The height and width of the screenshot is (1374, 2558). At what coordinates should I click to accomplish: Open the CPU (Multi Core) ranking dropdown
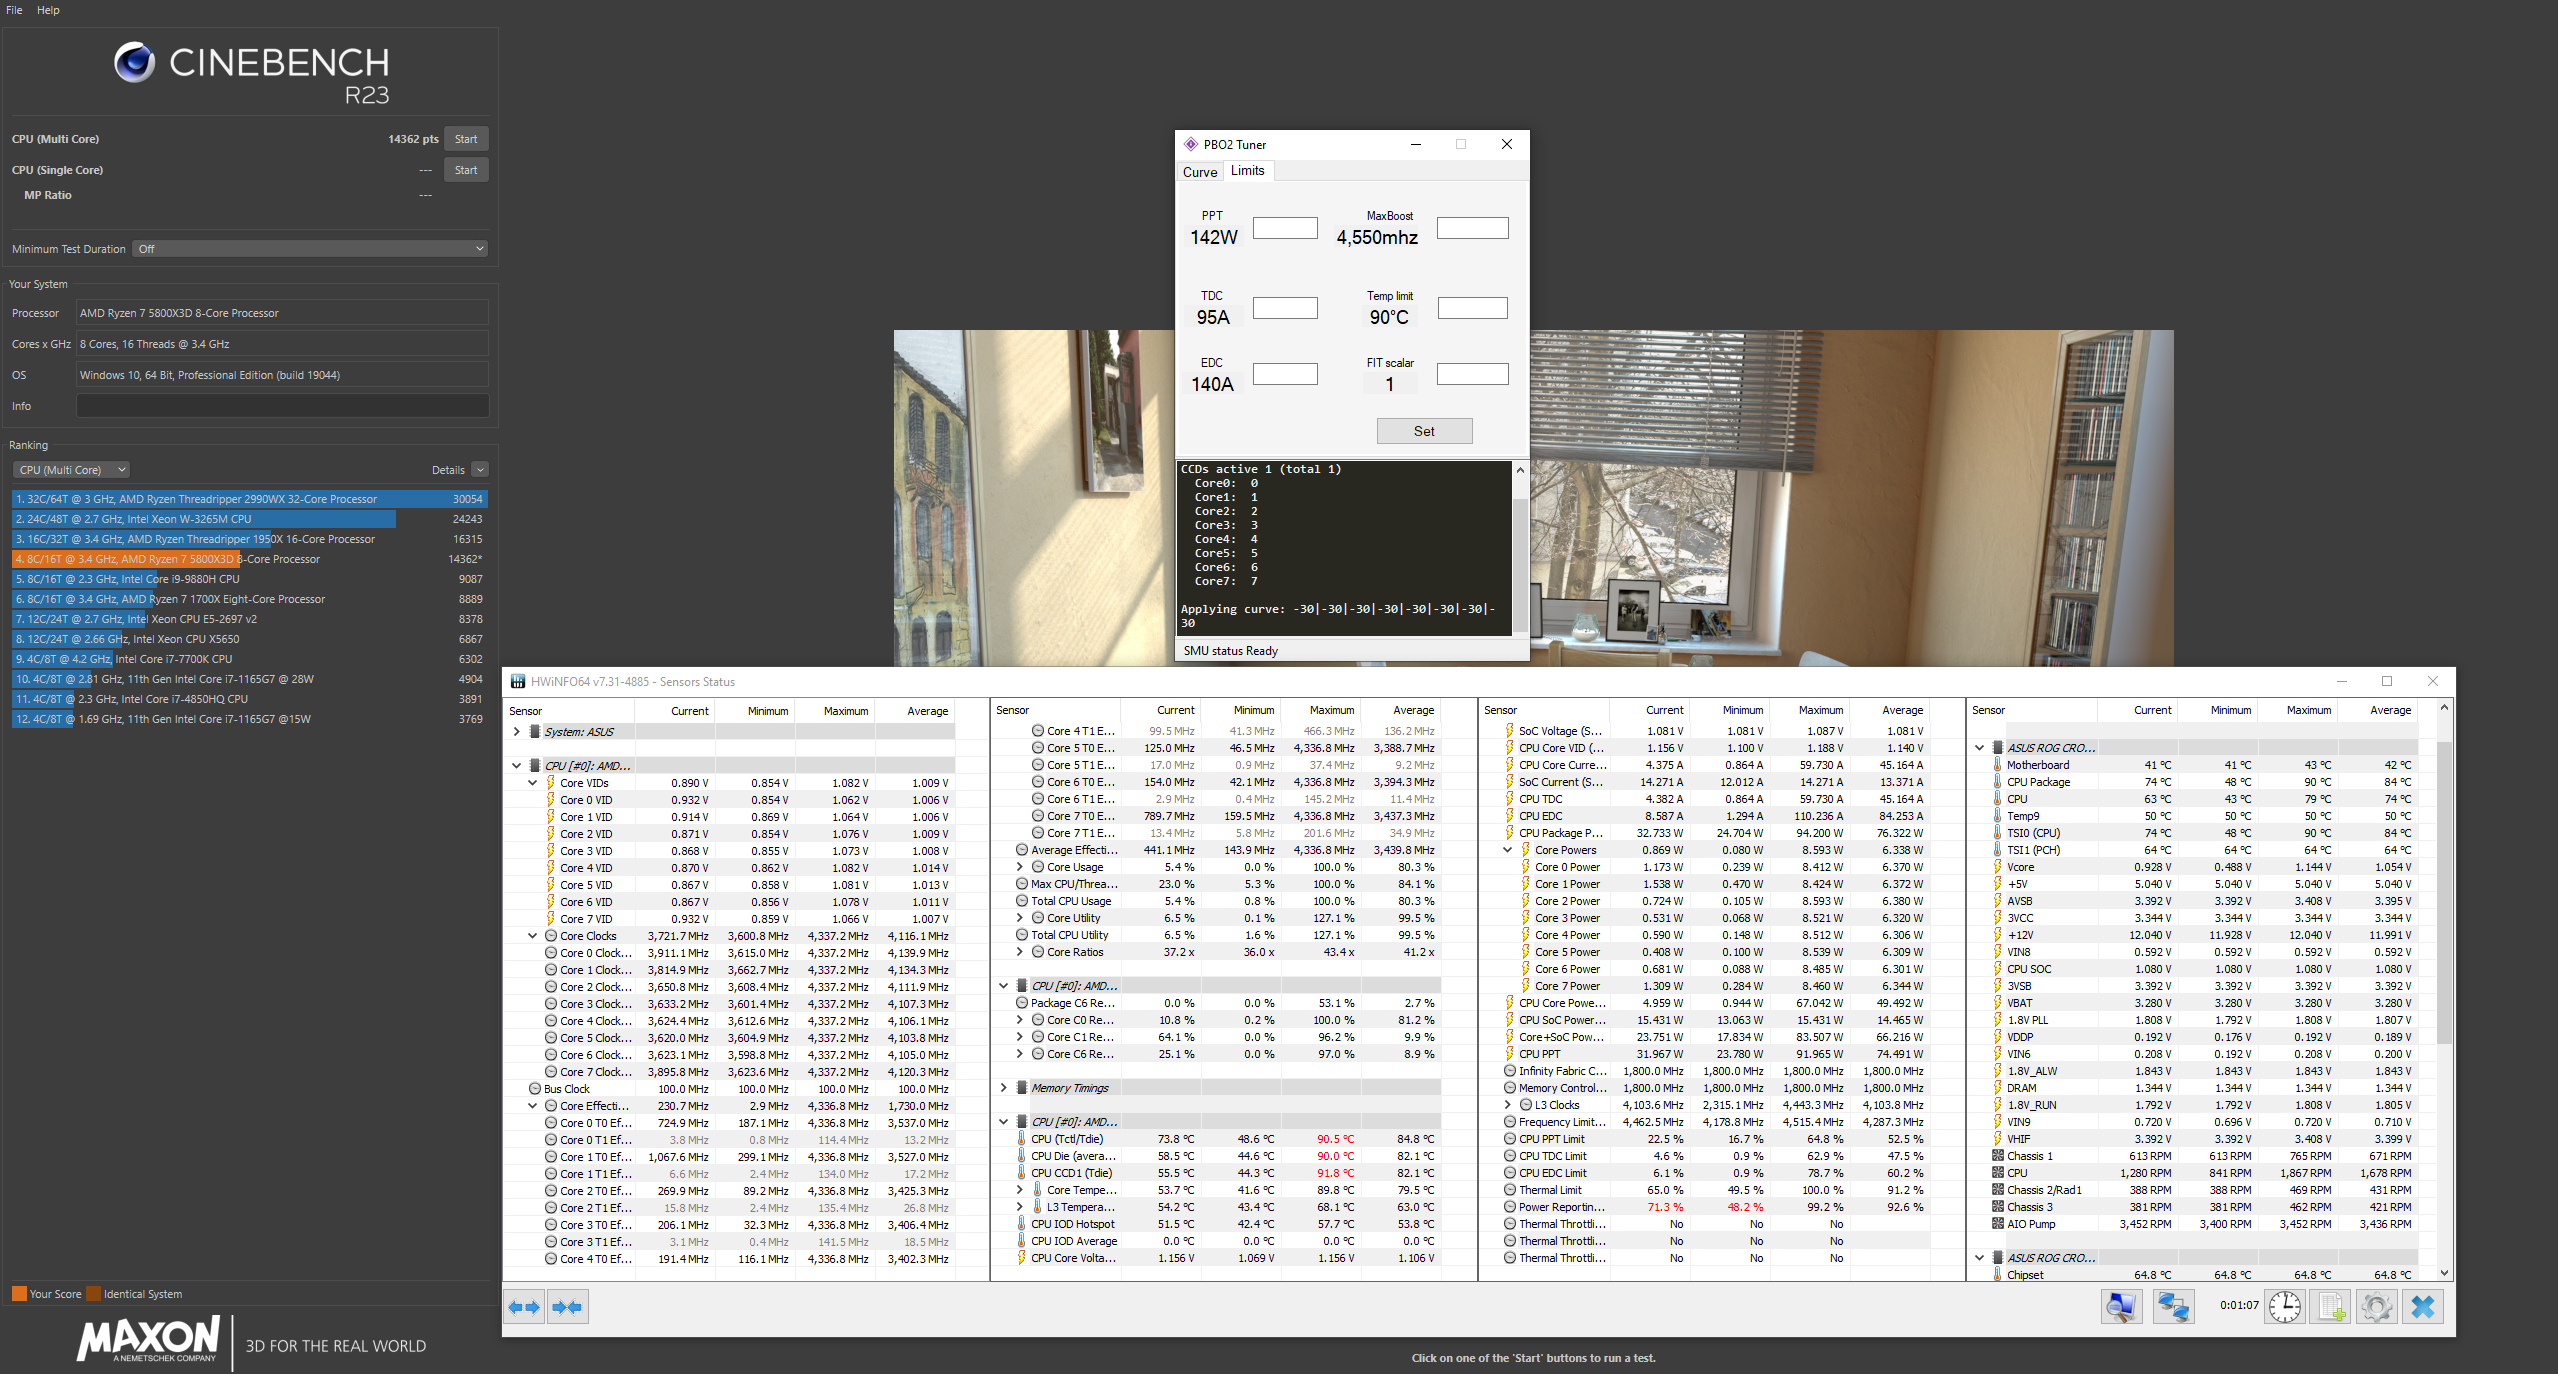[71, 470]
